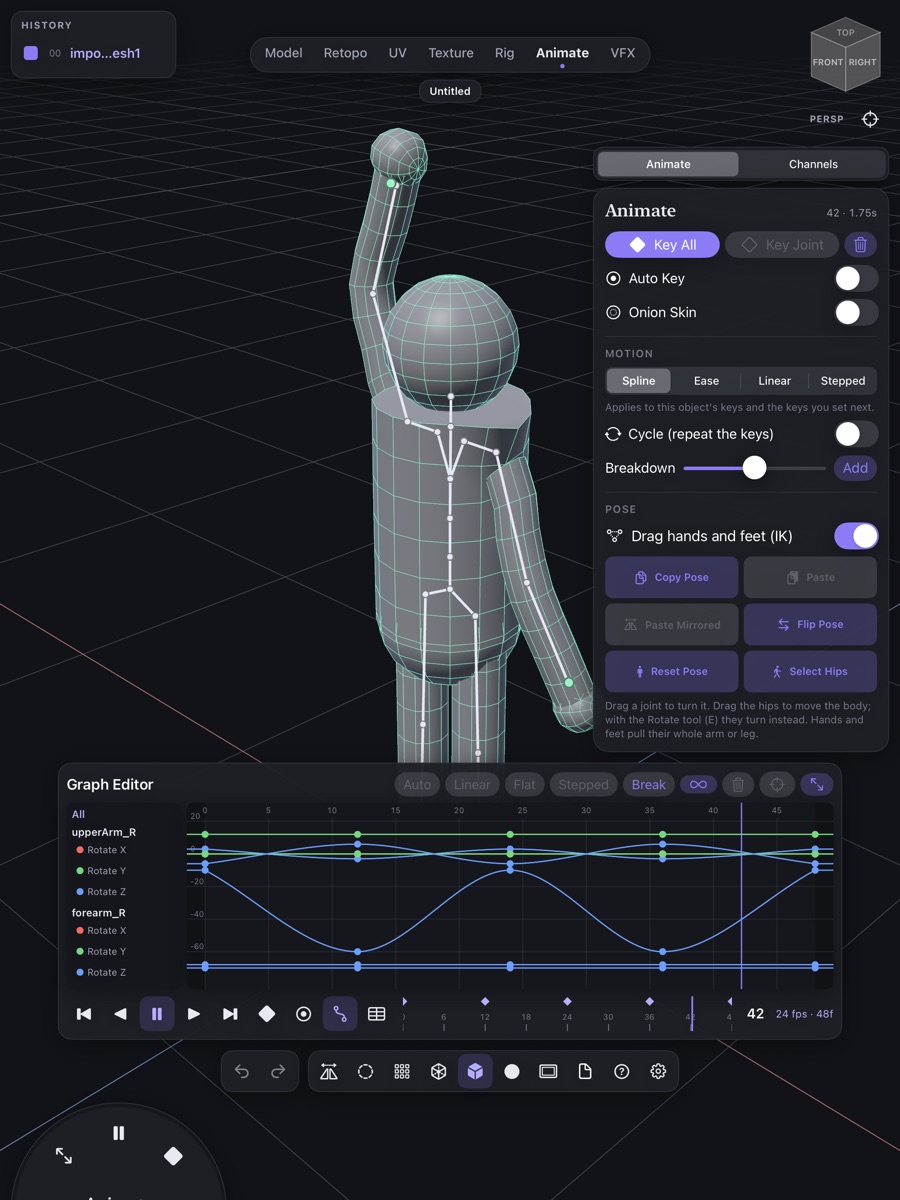The height and width of the screenshot is (1200, 900).
Task: Enable Cycle (repeat the keys) switch
Action: (x=856, y=434)
